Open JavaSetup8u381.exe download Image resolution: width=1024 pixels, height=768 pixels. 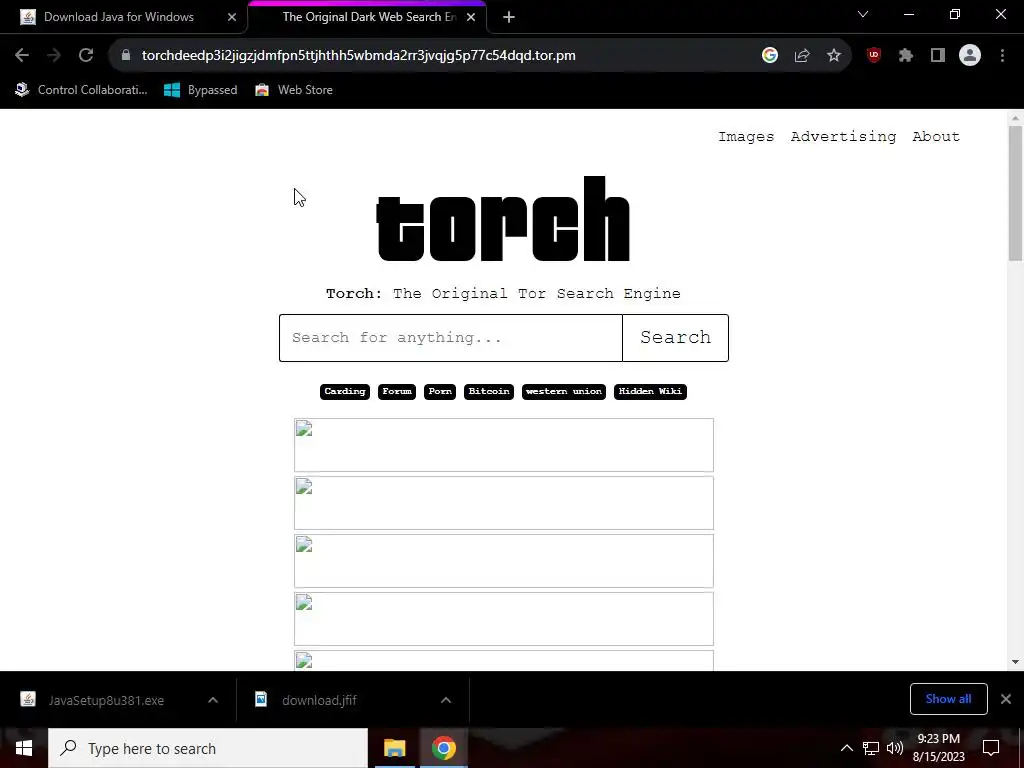[x=106, y=700]
